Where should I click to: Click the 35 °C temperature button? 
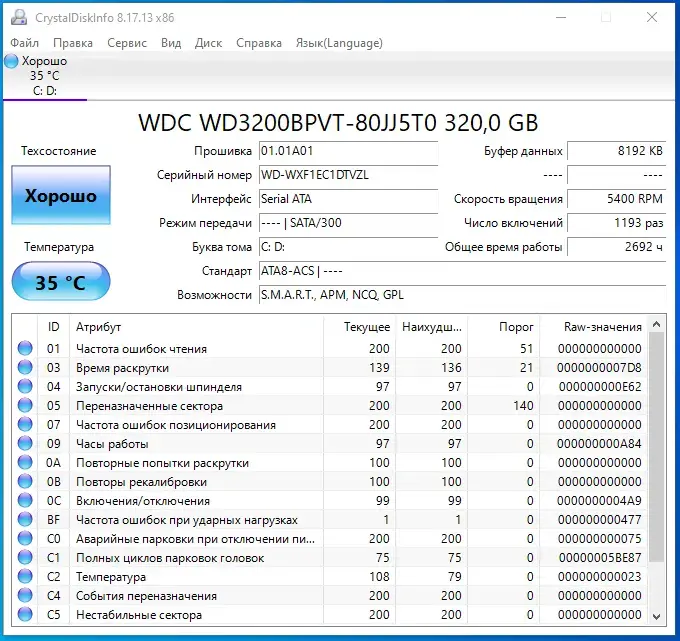(x=61, y=282)
